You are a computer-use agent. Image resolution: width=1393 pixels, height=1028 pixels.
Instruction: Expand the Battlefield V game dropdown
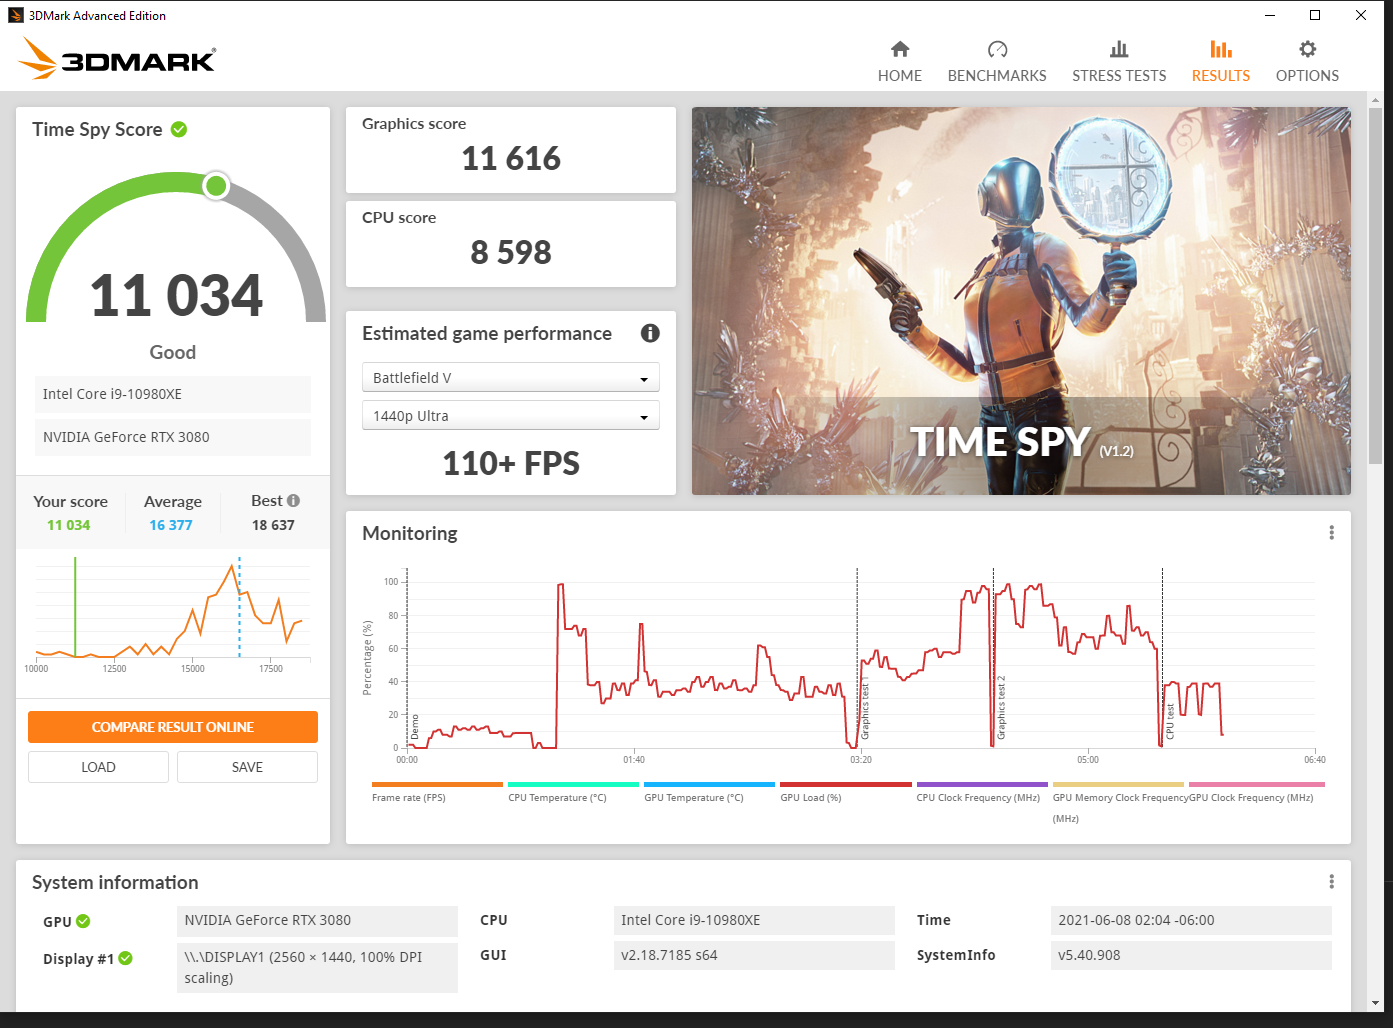(x=510, y=378)
